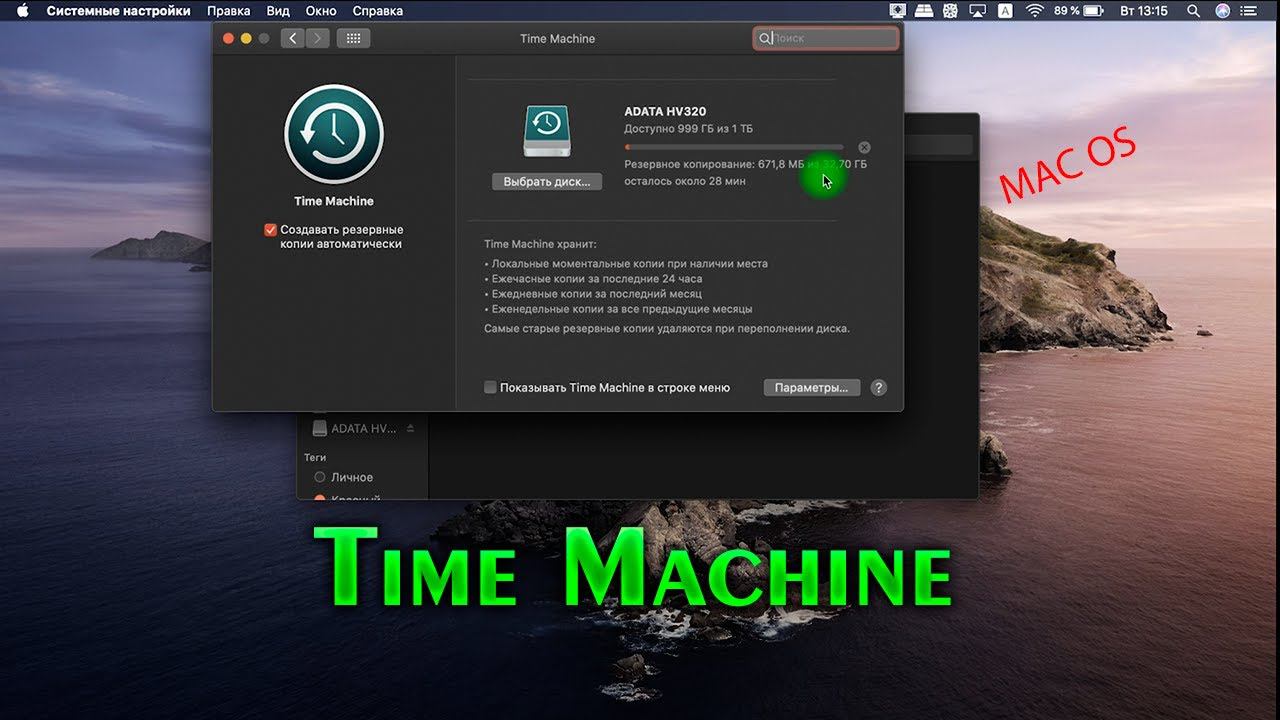Image resolution: width=1280 pixels, height=720 pixels.
Task: Go back with the left arrow button
Action: click(x=292, y=38)
